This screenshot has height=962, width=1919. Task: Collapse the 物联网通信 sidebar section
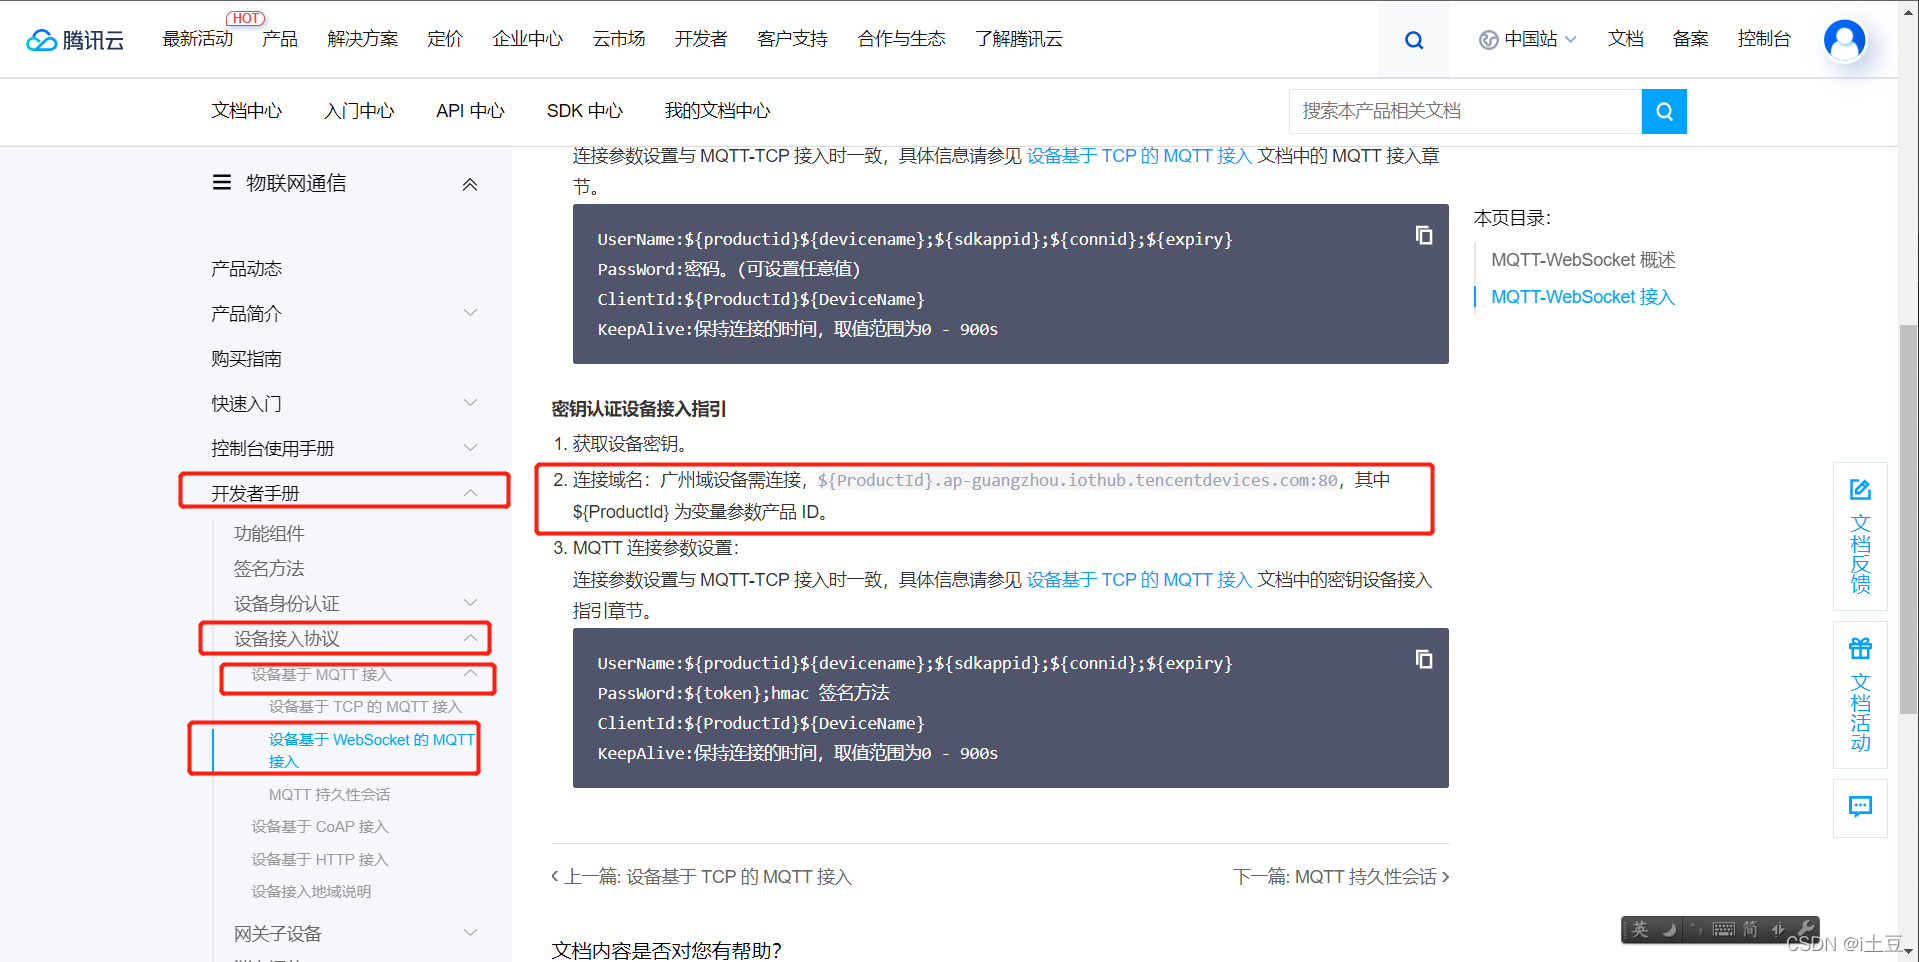[x=470, y=184]
